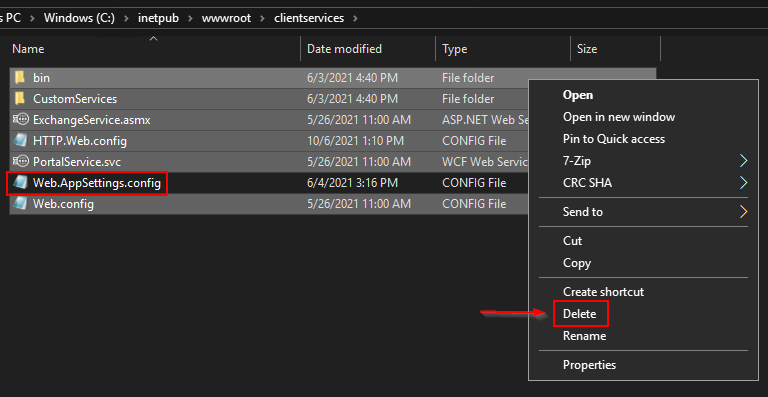Choose Delete from the context menu
The image size is (768, 397).
pos(579,314)
